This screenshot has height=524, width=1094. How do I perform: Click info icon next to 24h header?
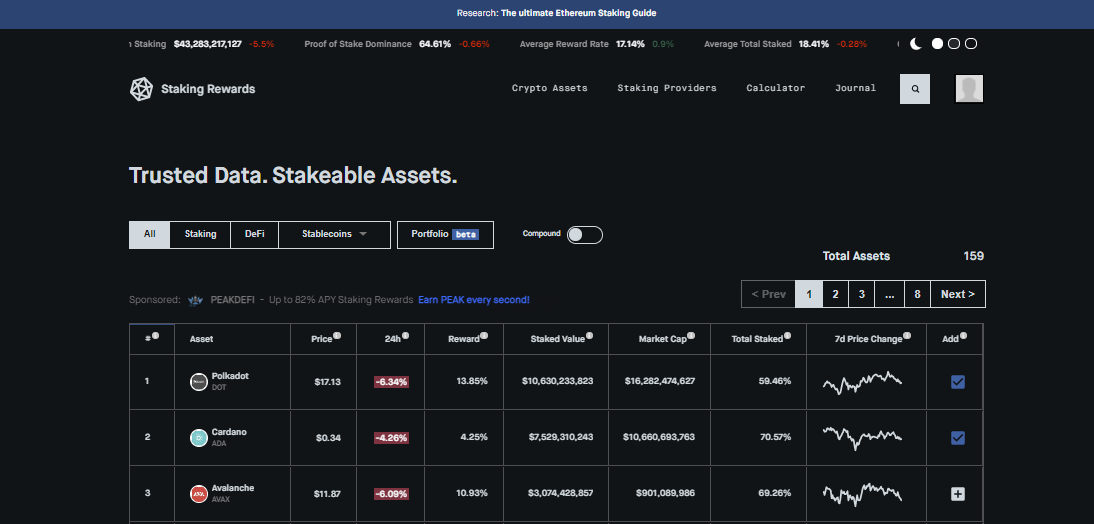tap(405, 336)
